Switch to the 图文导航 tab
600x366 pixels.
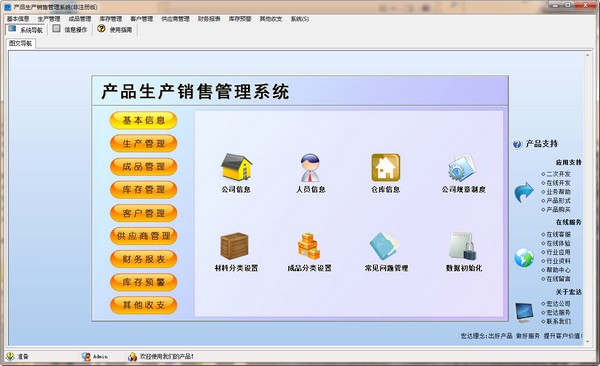tap(21, 43)
